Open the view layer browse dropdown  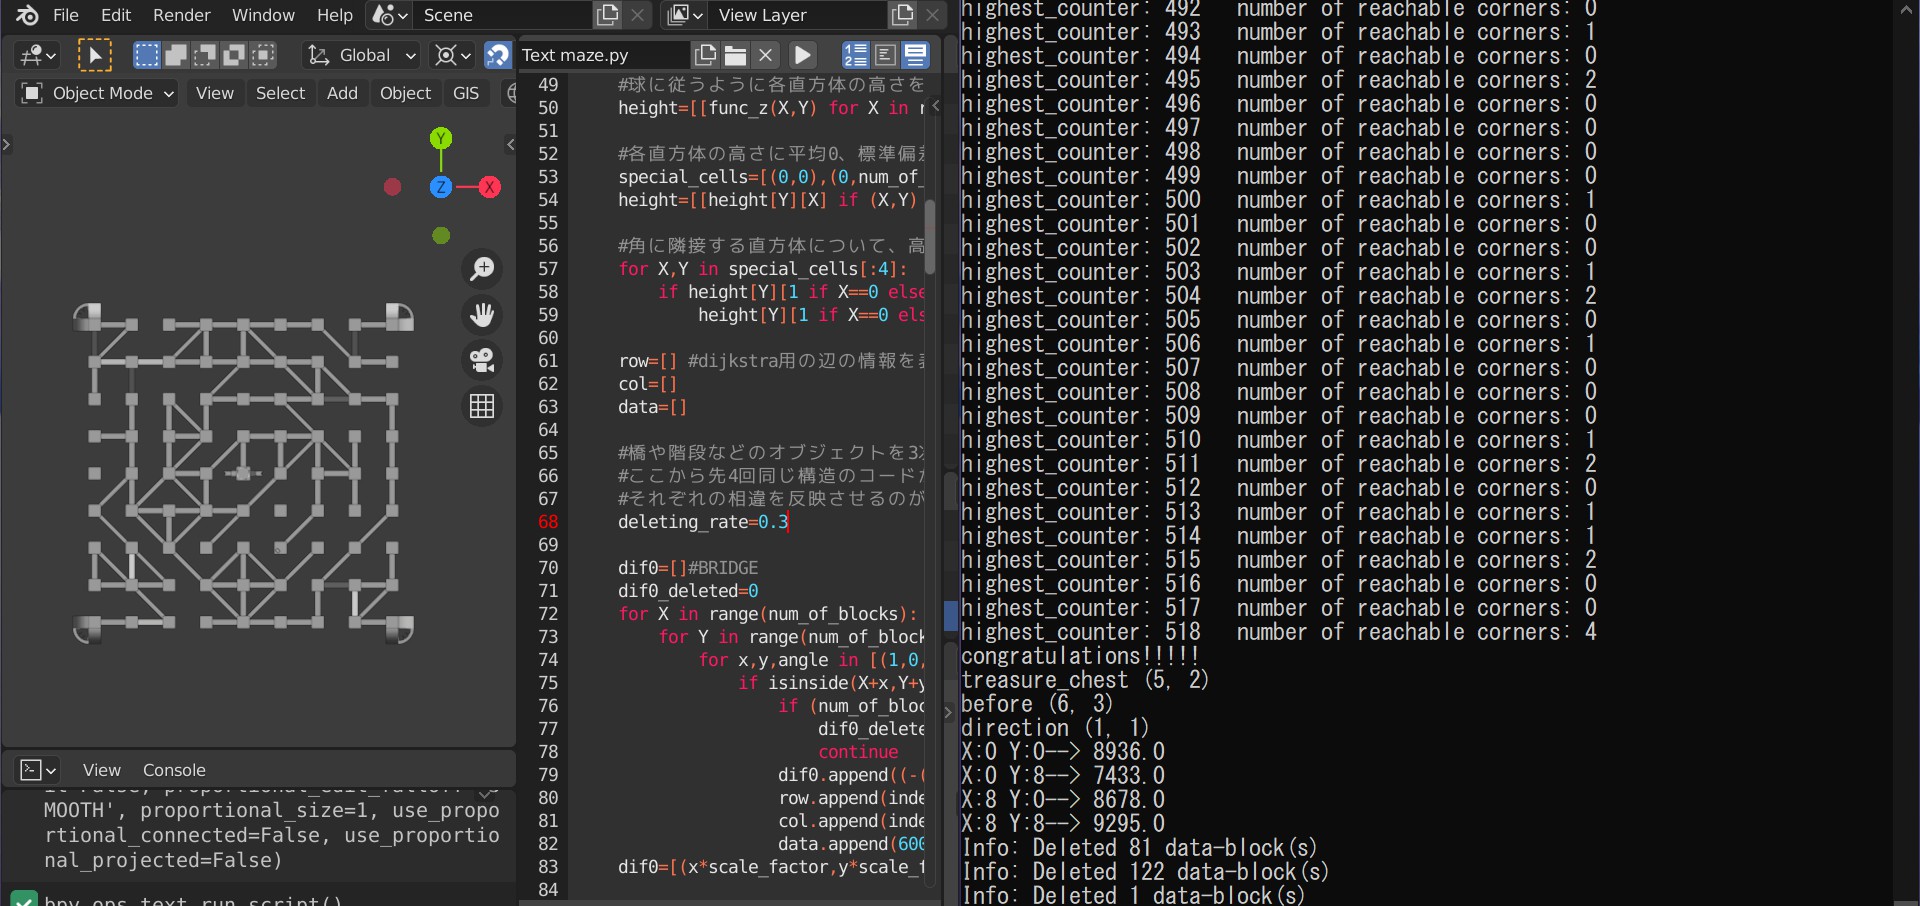tap(685, 15)
